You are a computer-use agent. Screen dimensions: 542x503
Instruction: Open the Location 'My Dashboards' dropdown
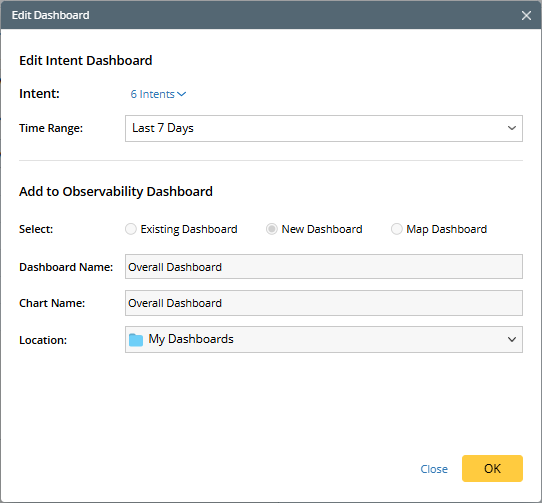click(324, 339)
